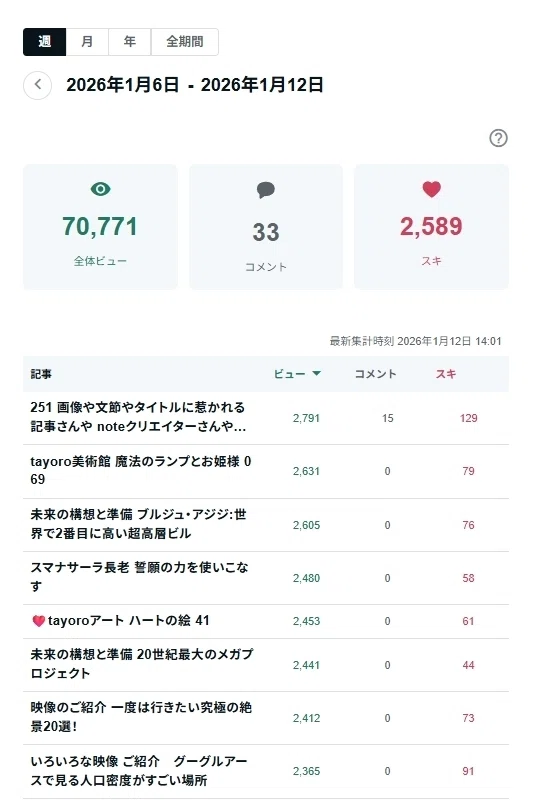534x802 pixels.
Task: Click the help question mark icon
Action: pos(498,138)
